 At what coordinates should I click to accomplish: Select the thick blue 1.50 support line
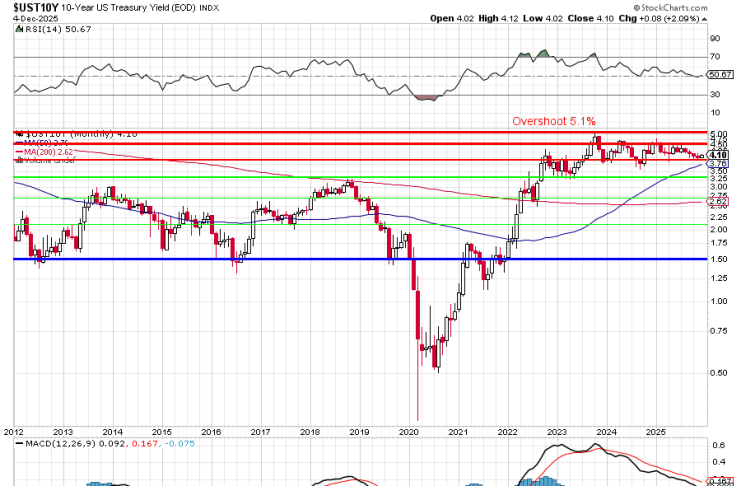point(300,259)
